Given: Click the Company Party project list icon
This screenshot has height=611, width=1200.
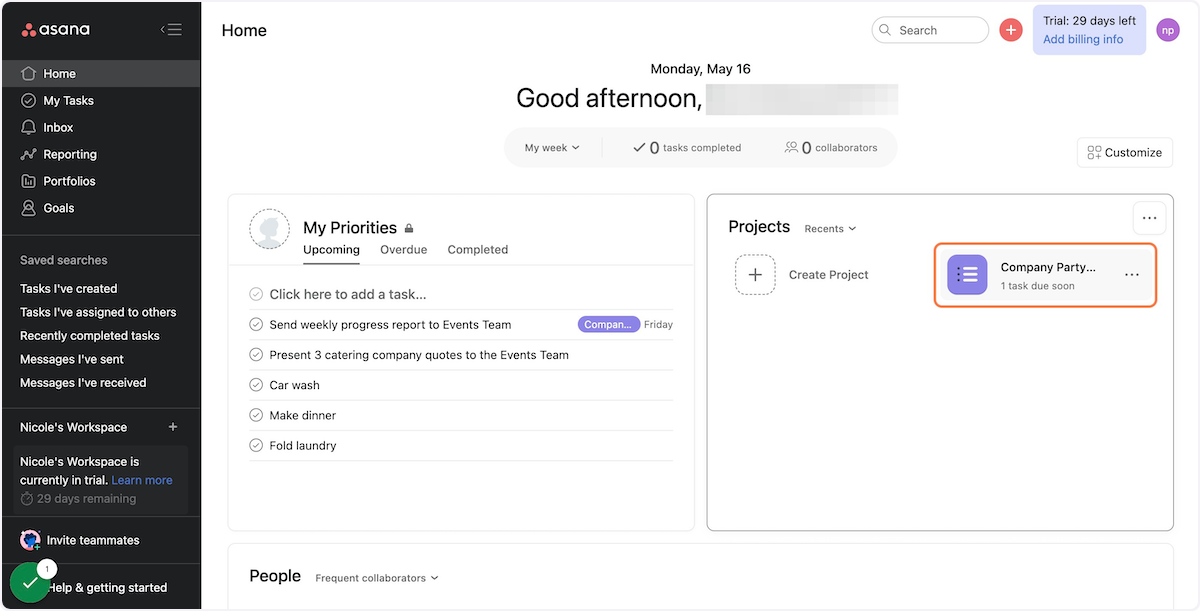Looking at the screenshot, I should pos(967,275).
